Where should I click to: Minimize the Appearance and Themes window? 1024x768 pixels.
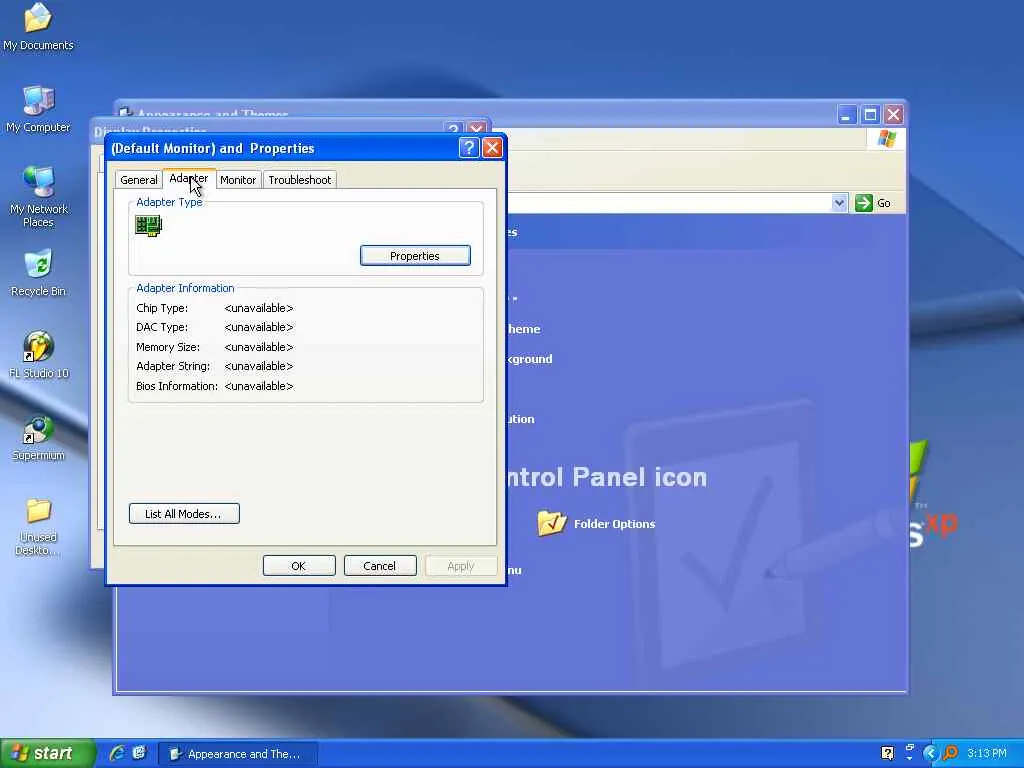846,116
